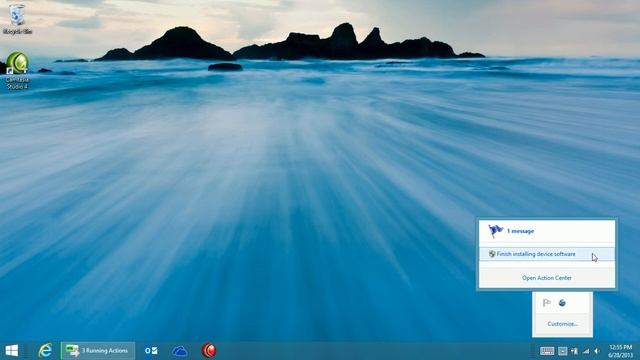Open the touch keyboard tray icon
Screen dimensions: 640x360
(547, 351)
